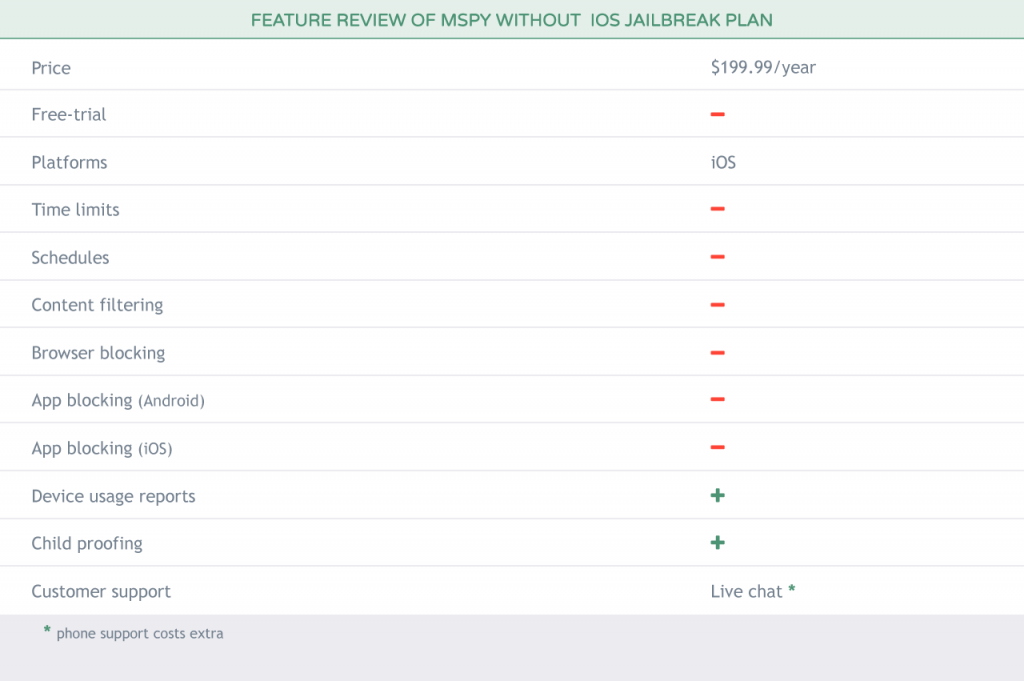Select the iOS platform value
Image resolution: width=1024 pixels, height=681 pixels.
pyautogui.click(x=723, y=162)
